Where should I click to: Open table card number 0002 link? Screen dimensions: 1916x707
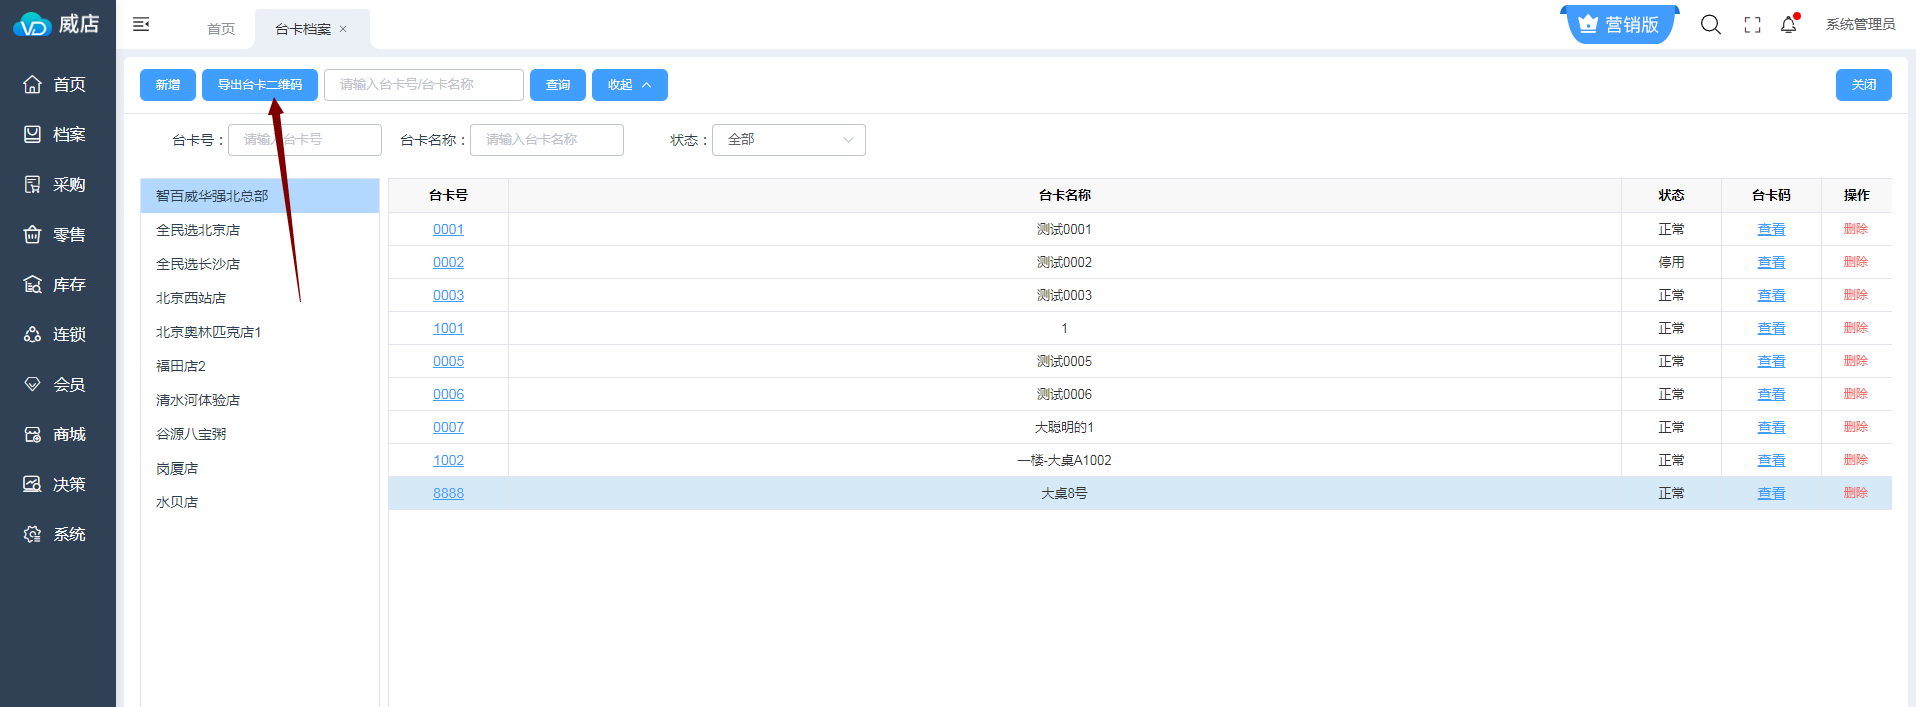(x=448, y=262)
